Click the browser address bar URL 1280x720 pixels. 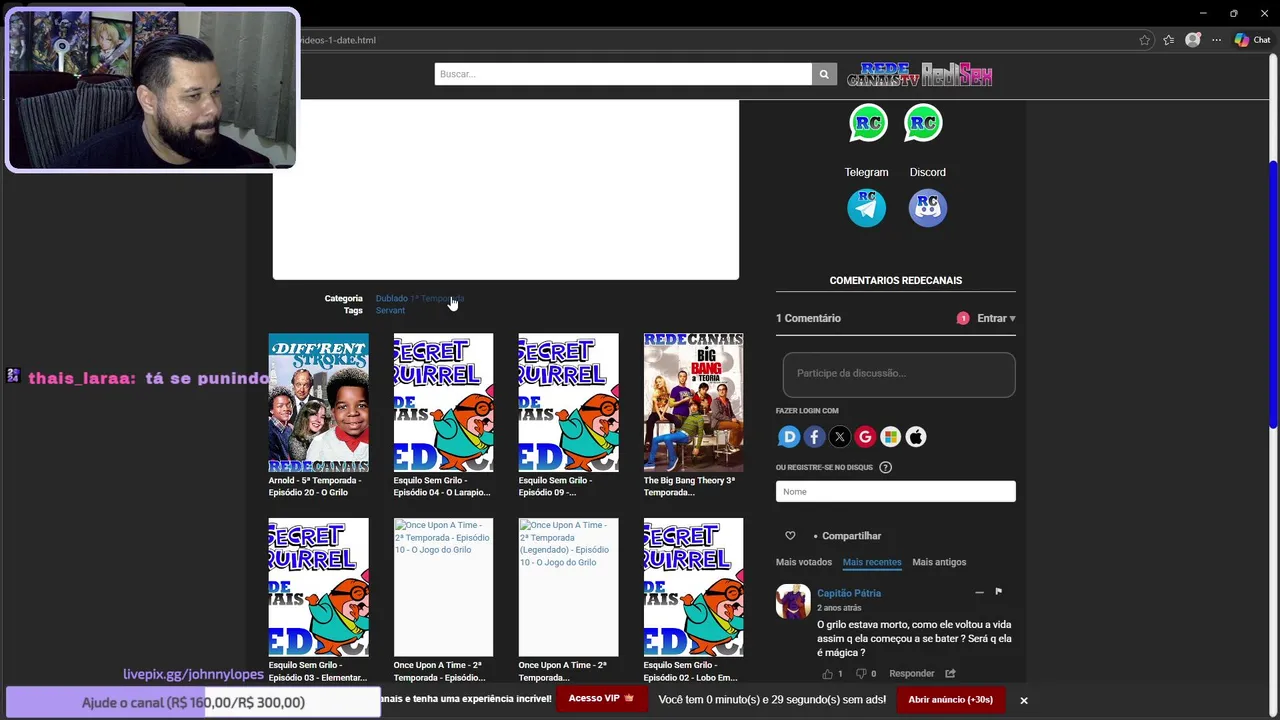[338, 40]
